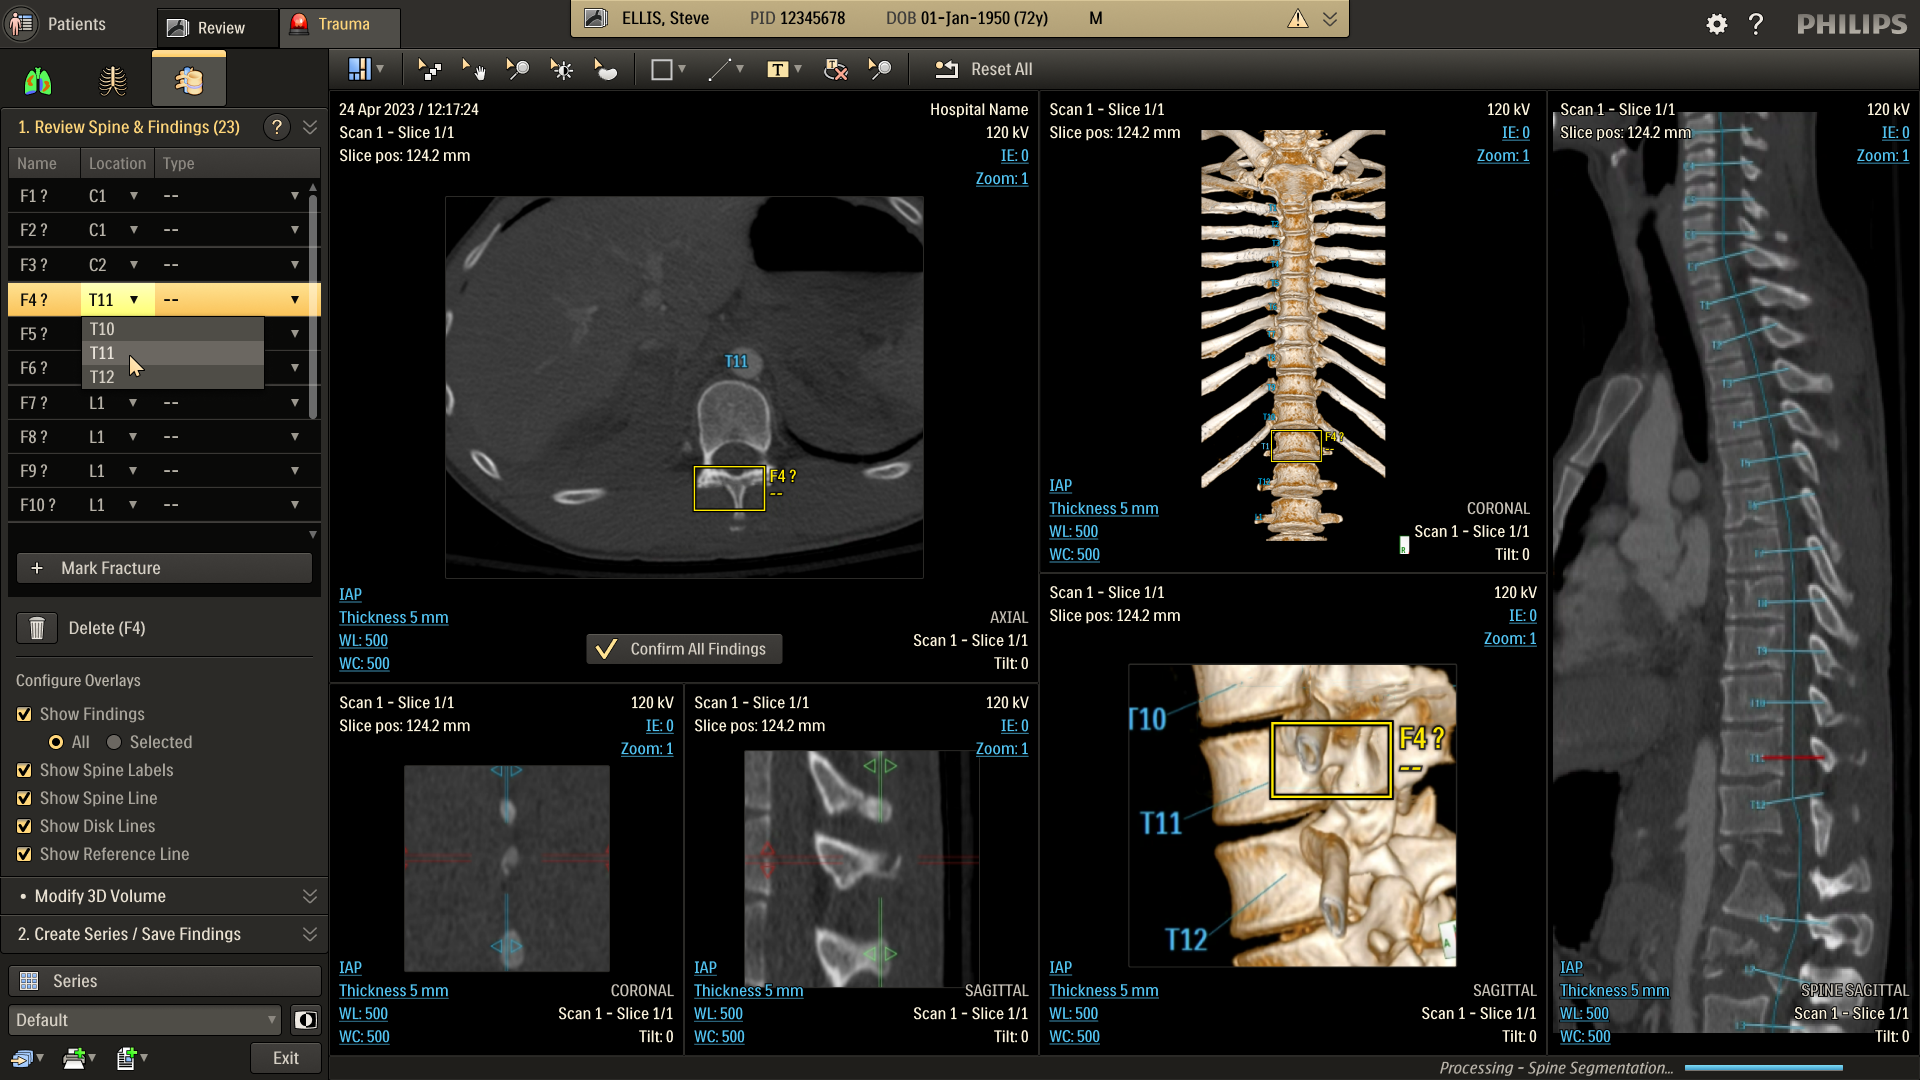Uncheck Show Spine Labels
Viewport: 1920px width, 1080px height.
(x=24, y=770)
